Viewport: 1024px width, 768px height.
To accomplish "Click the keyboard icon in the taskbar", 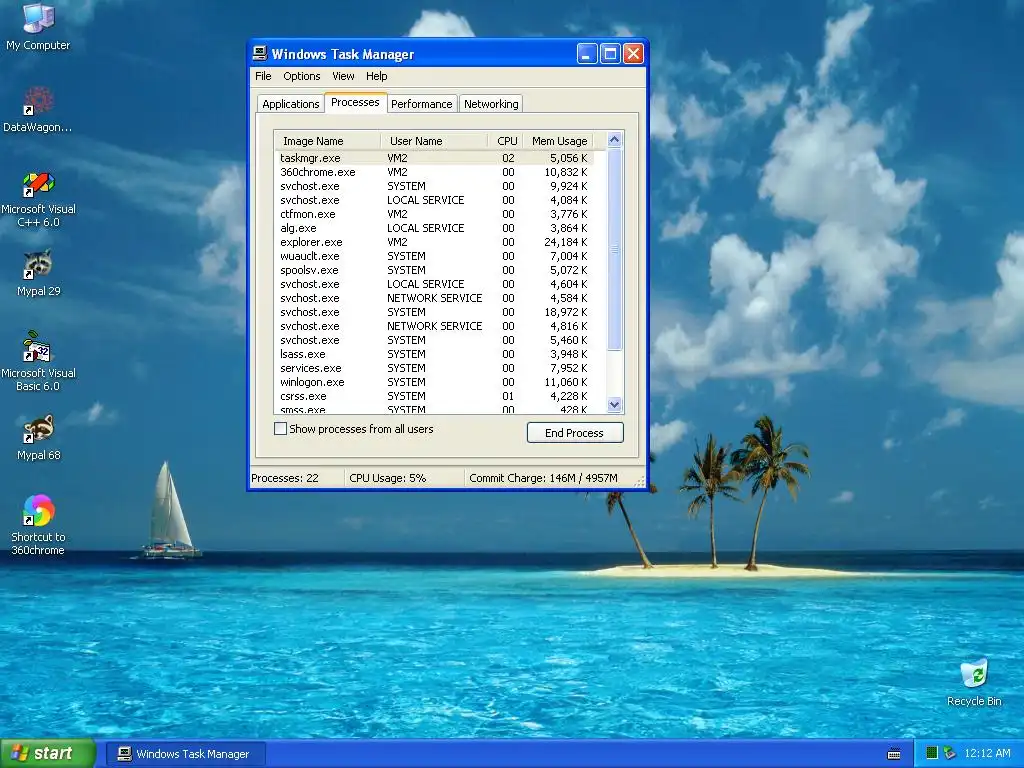I will [894, 754].
